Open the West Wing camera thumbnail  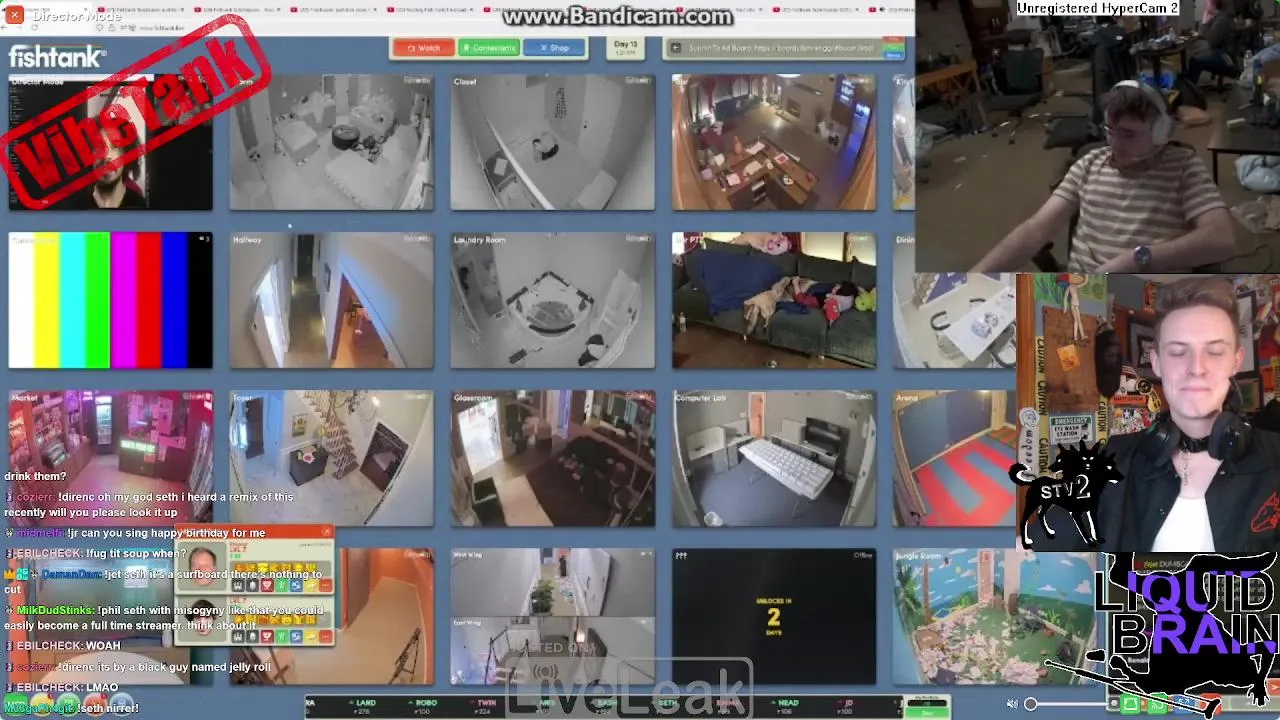[552, 582]
